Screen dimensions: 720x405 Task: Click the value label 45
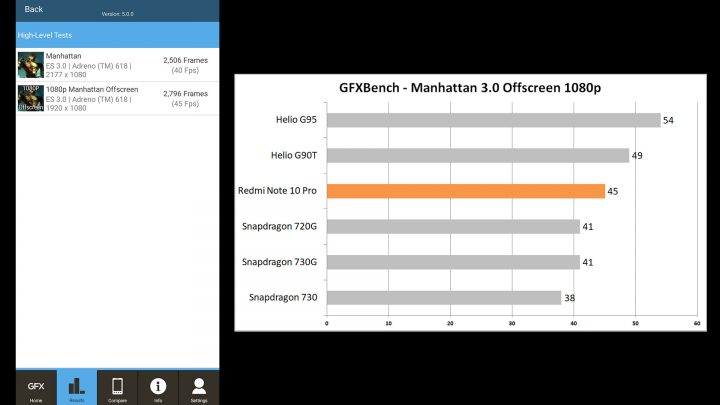(x=613, y=191)
